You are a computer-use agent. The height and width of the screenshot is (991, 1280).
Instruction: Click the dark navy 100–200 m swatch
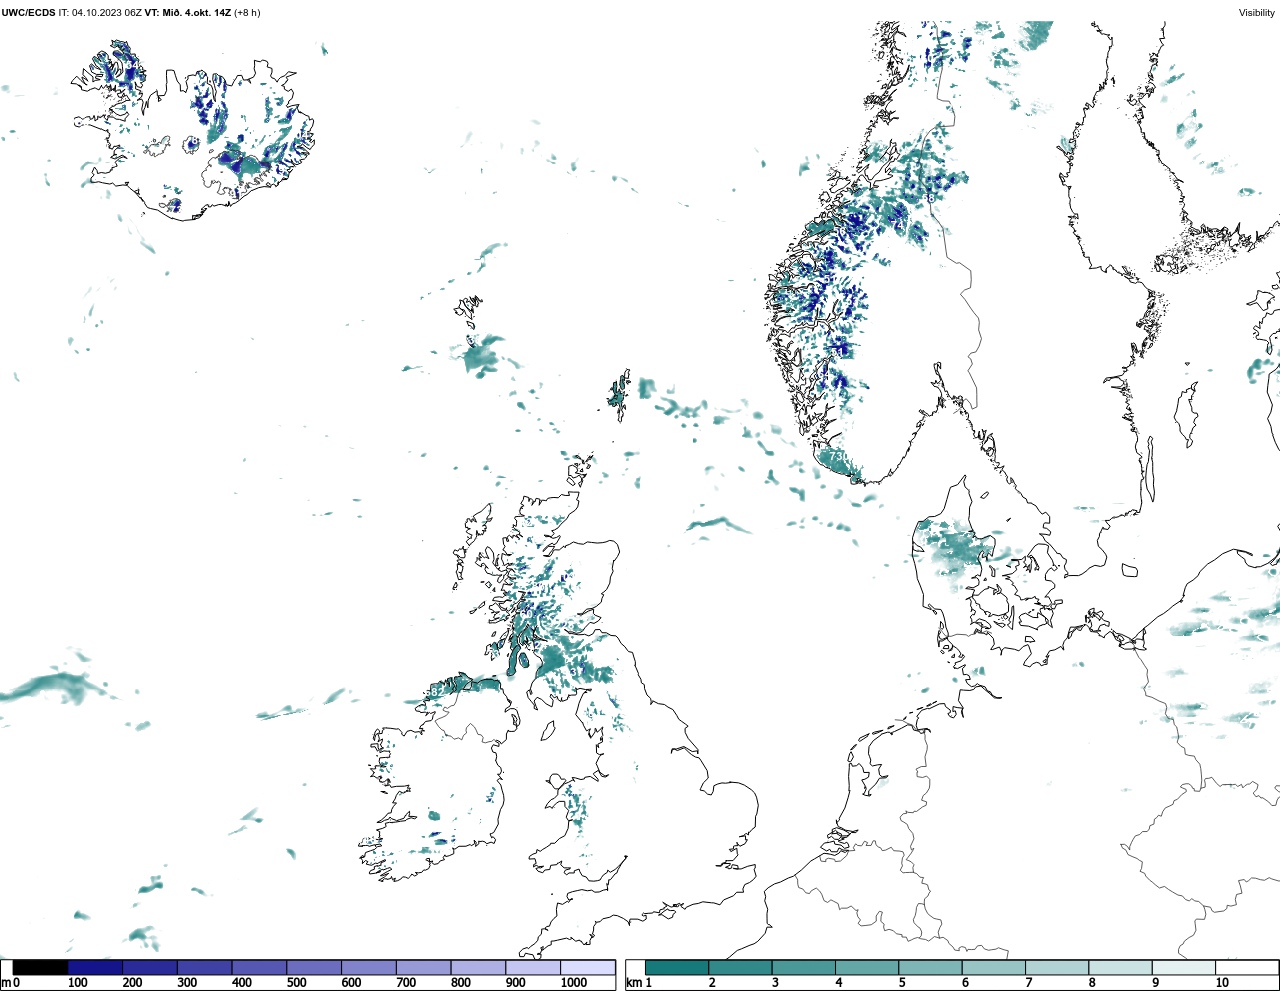(95, 968)
